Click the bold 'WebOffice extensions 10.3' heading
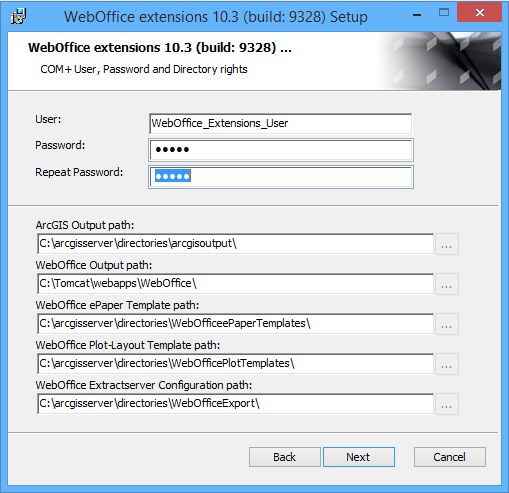 (160, 48)
